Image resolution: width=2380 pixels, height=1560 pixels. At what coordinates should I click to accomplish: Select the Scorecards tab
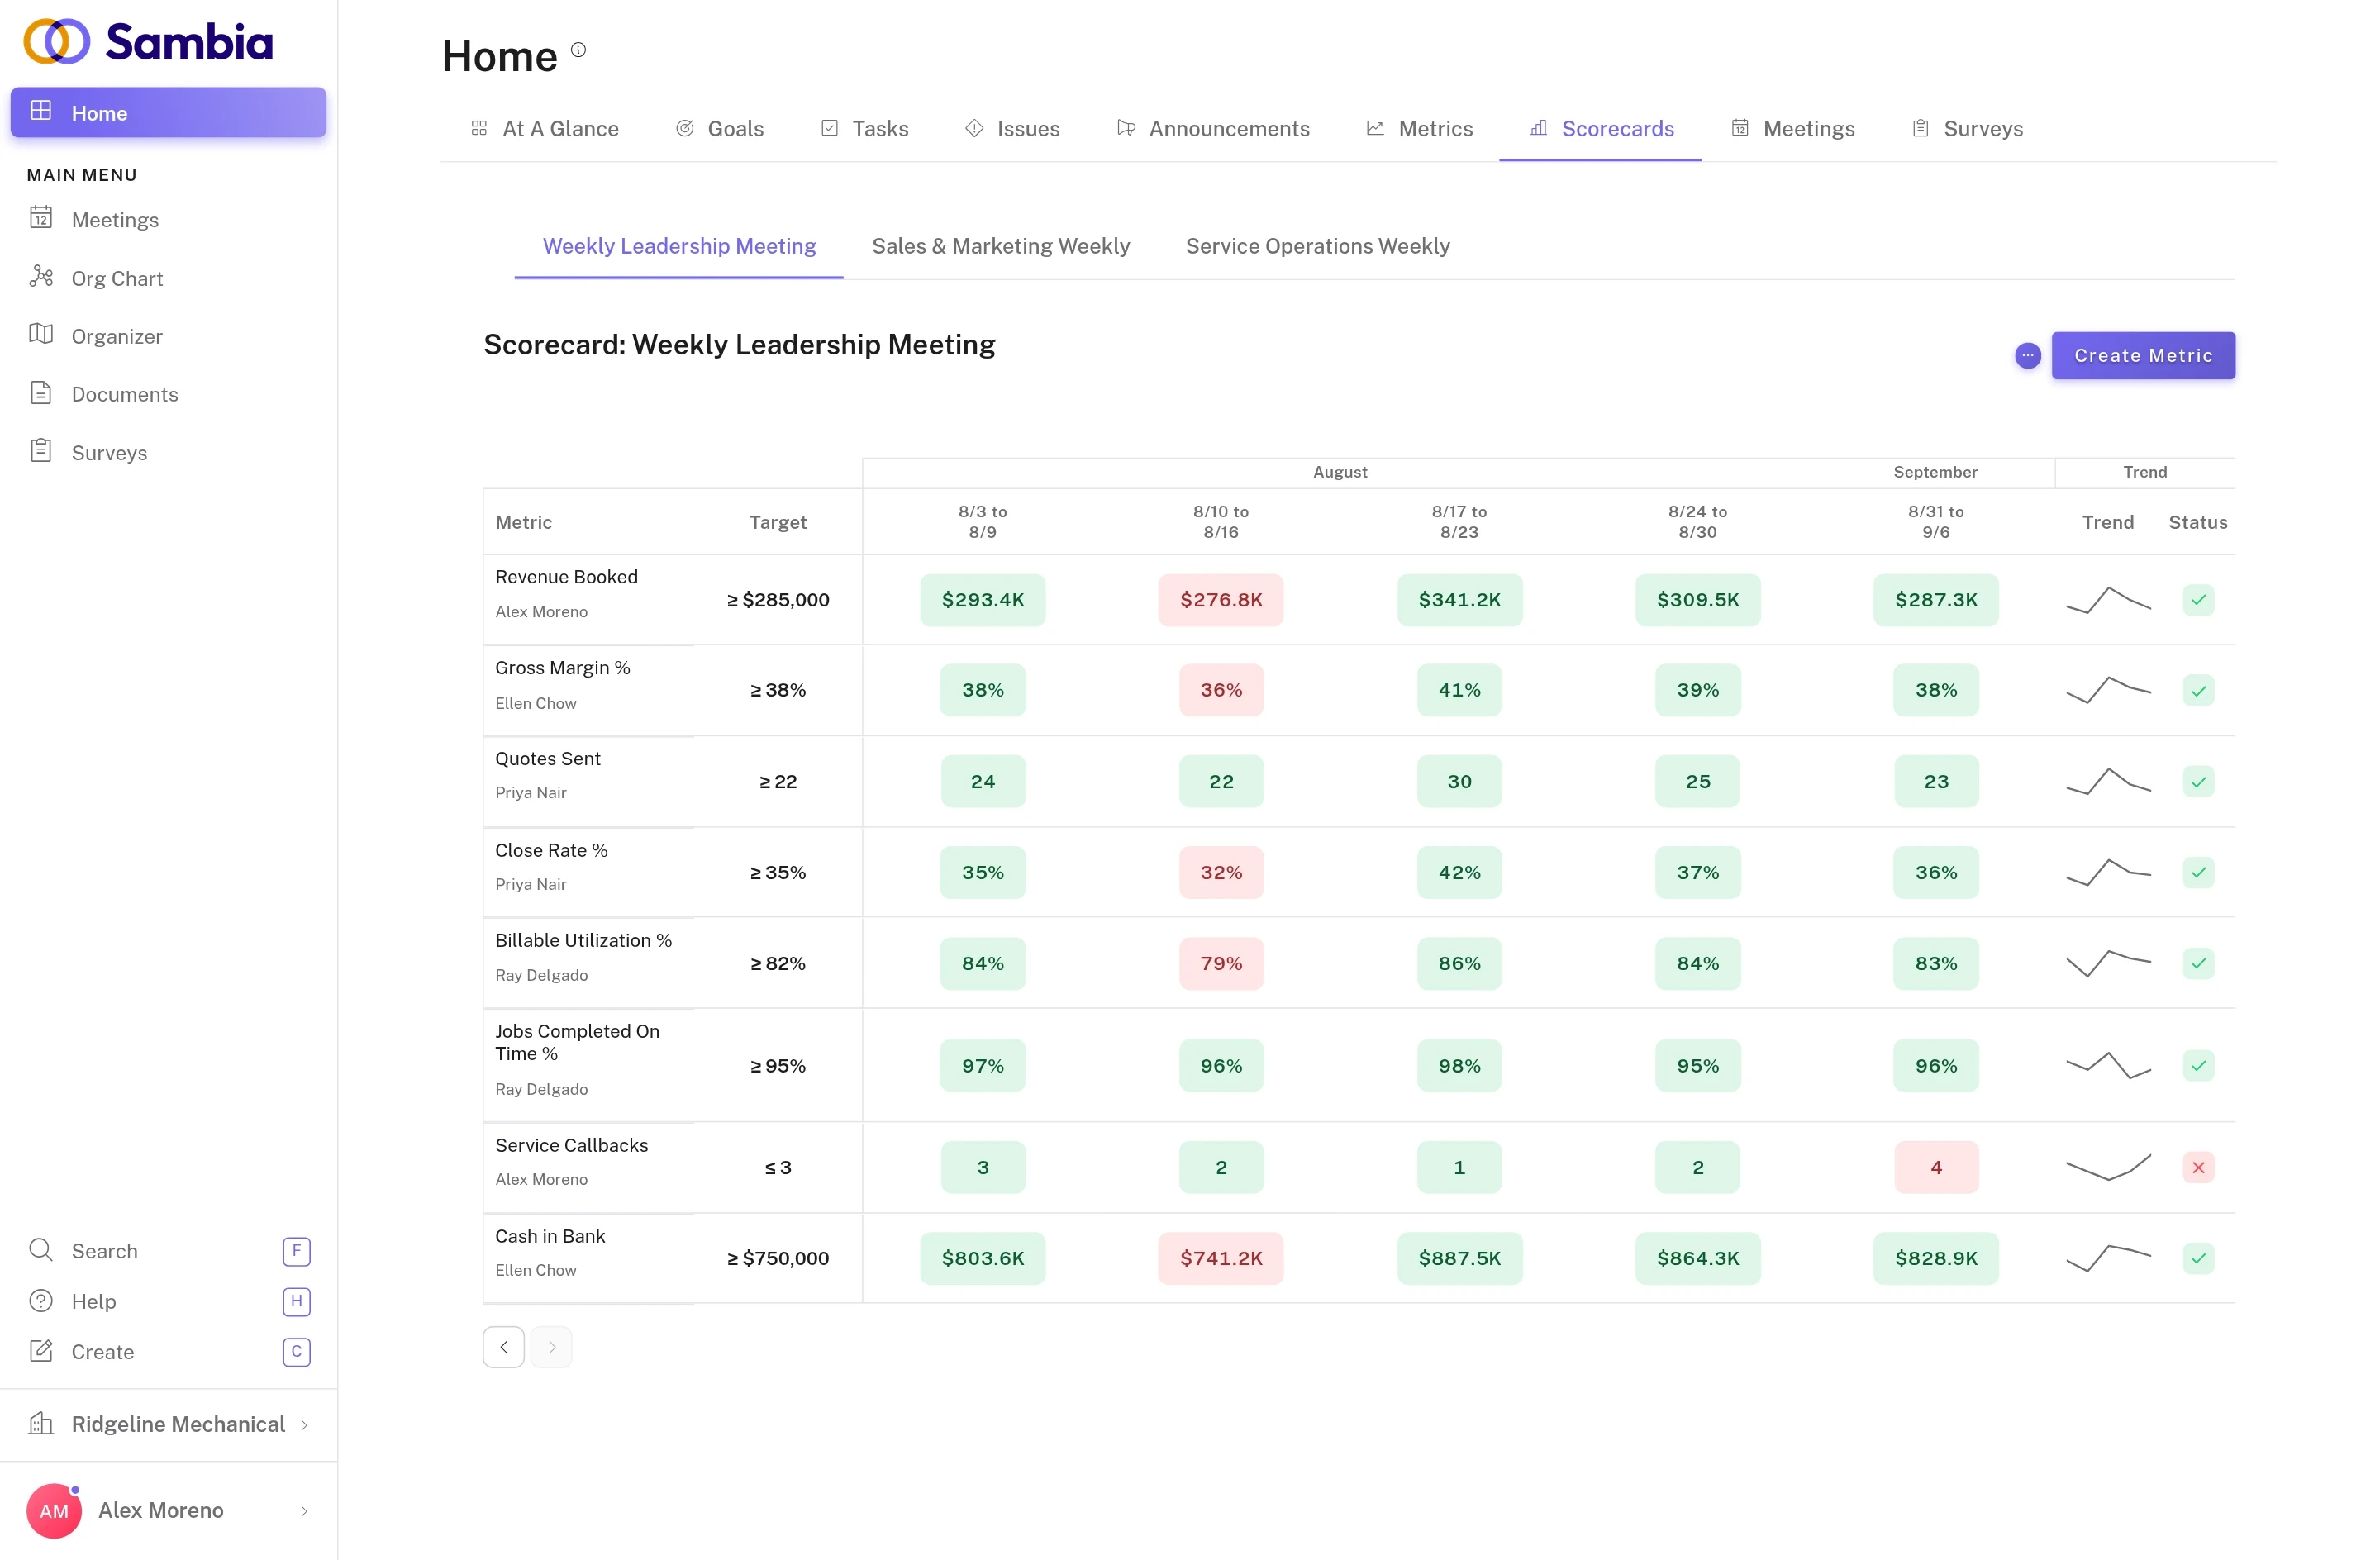pyautogui.click(x=1601, y=129)
